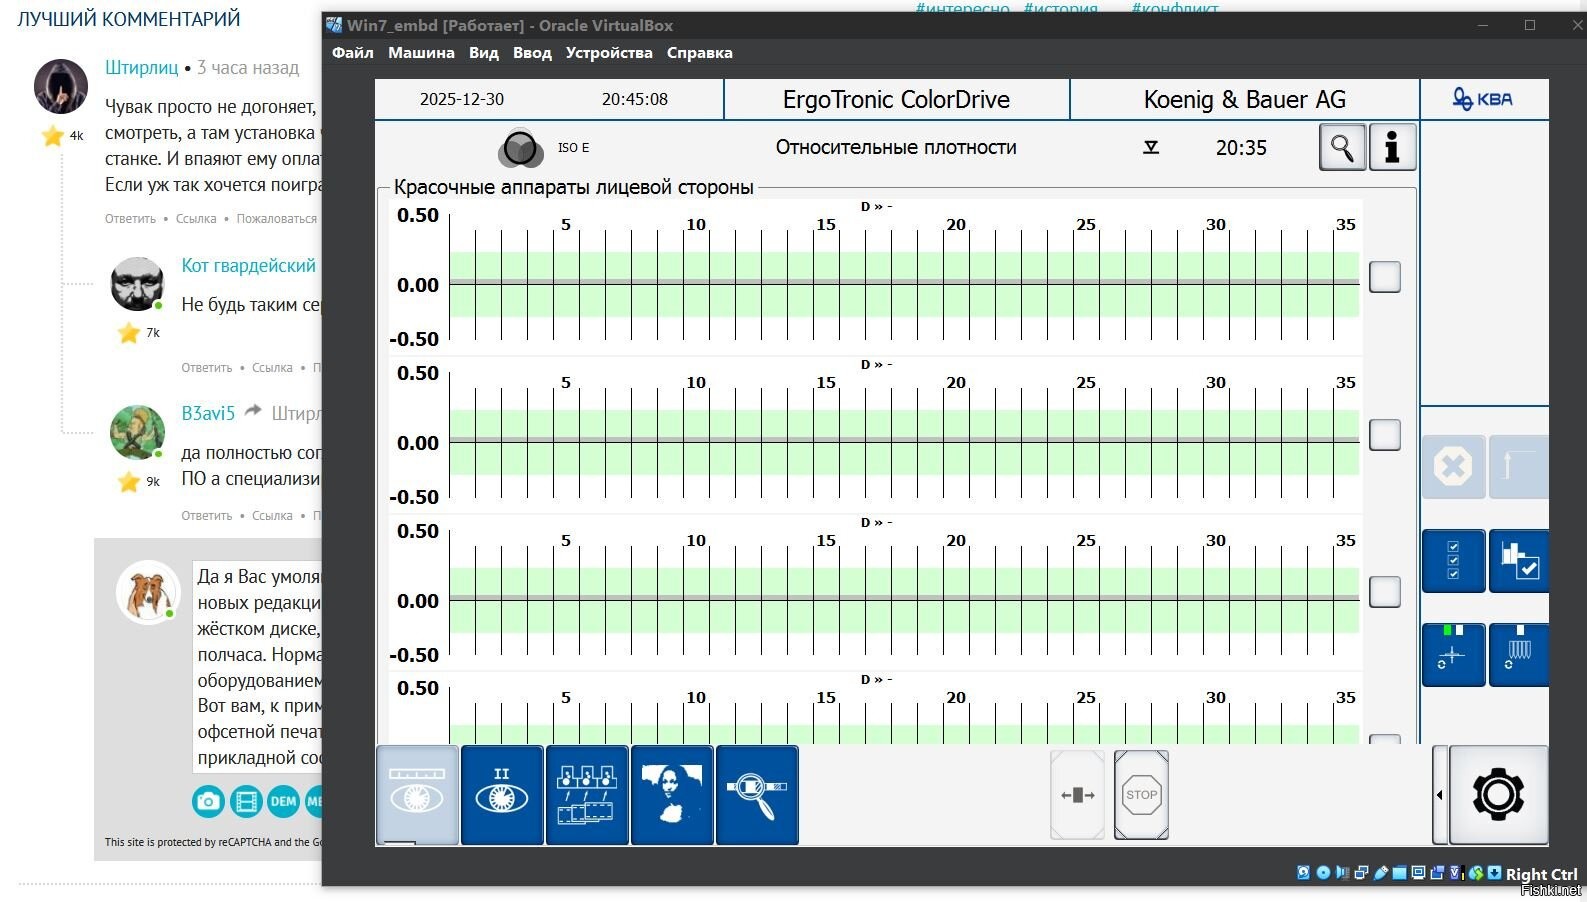1587x902 pixels.
Task: Toggle the third inking unit checkbox
Action: point(1384,592)
